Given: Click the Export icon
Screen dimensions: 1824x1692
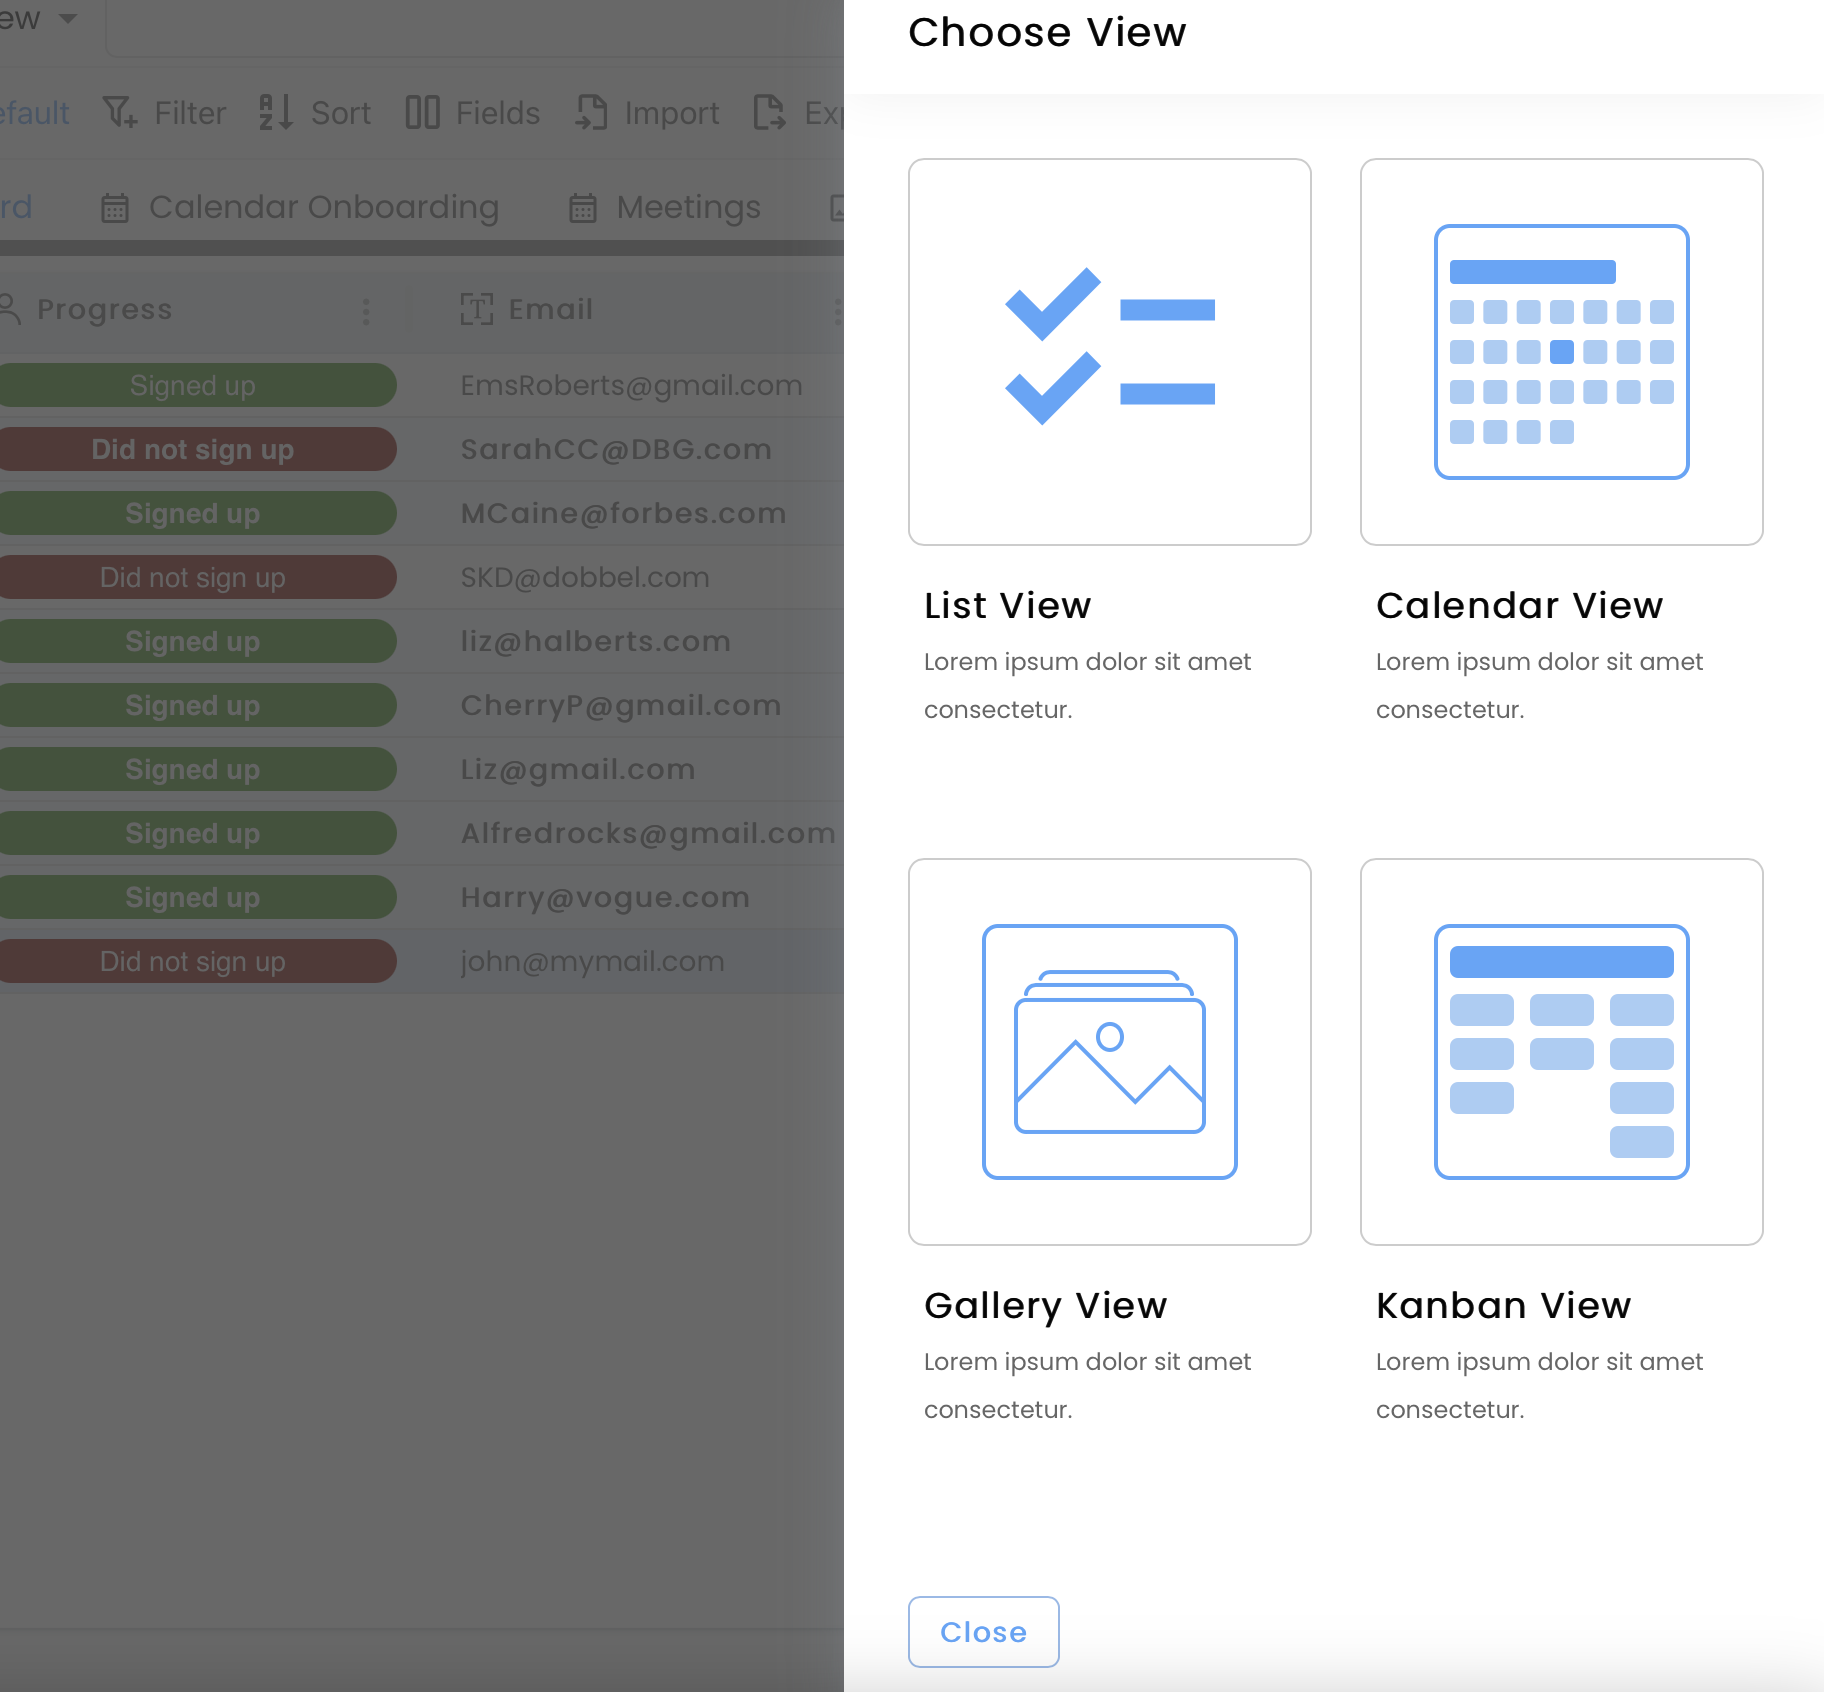Looking at the screenshot, I should tap(770, 113).
